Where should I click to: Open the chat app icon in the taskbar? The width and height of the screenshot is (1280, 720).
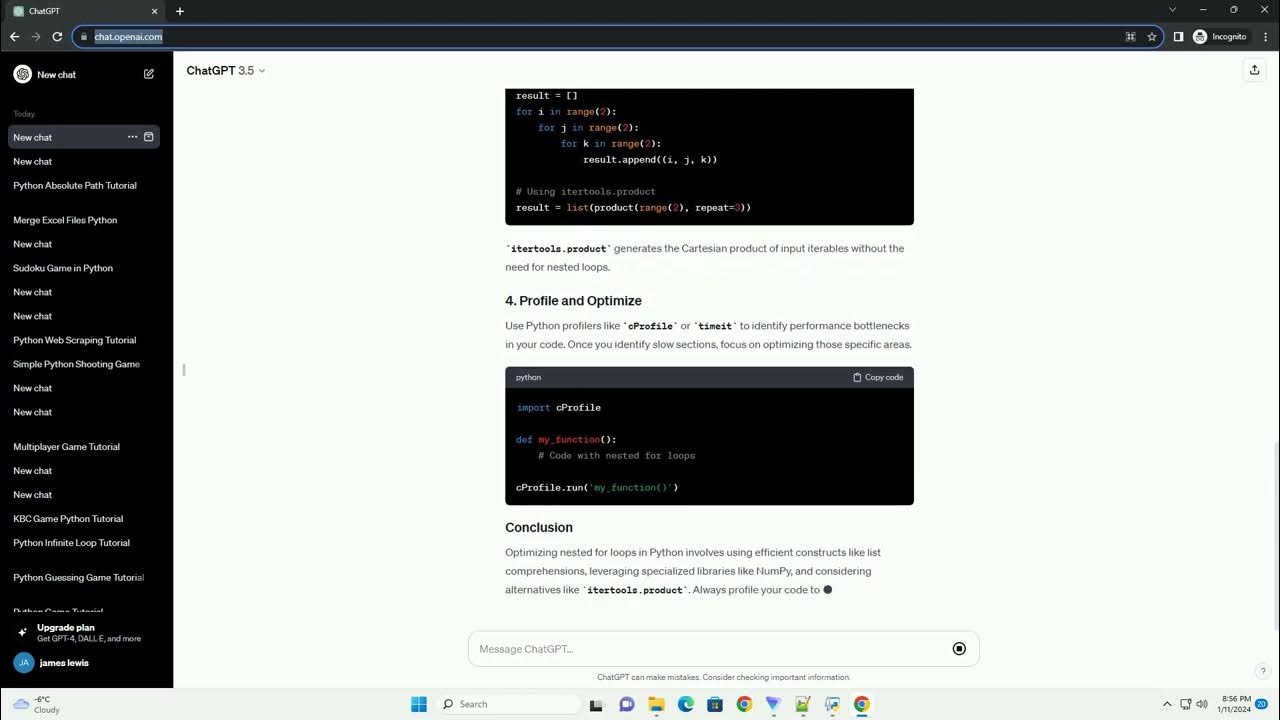click(x=627, y=704)
